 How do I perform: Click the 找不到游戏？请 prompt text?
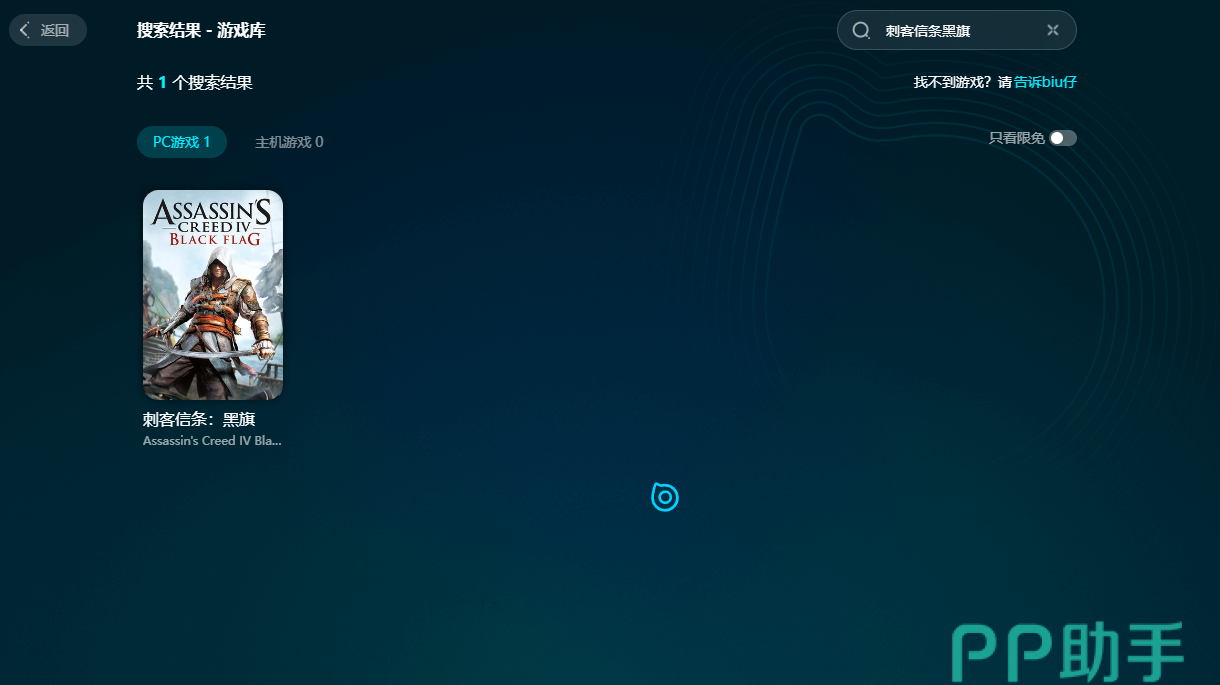point(962,82)
